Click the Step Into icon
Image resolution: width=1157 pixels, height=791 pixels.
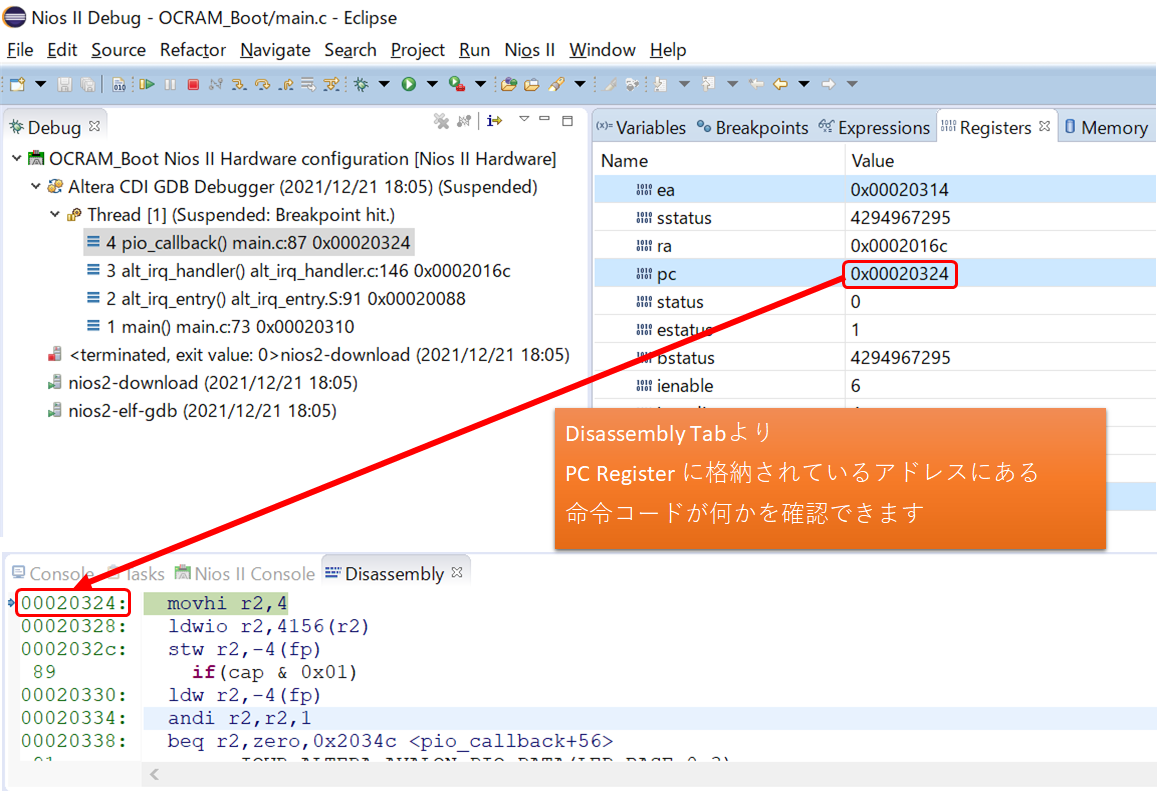coord(240,85)
